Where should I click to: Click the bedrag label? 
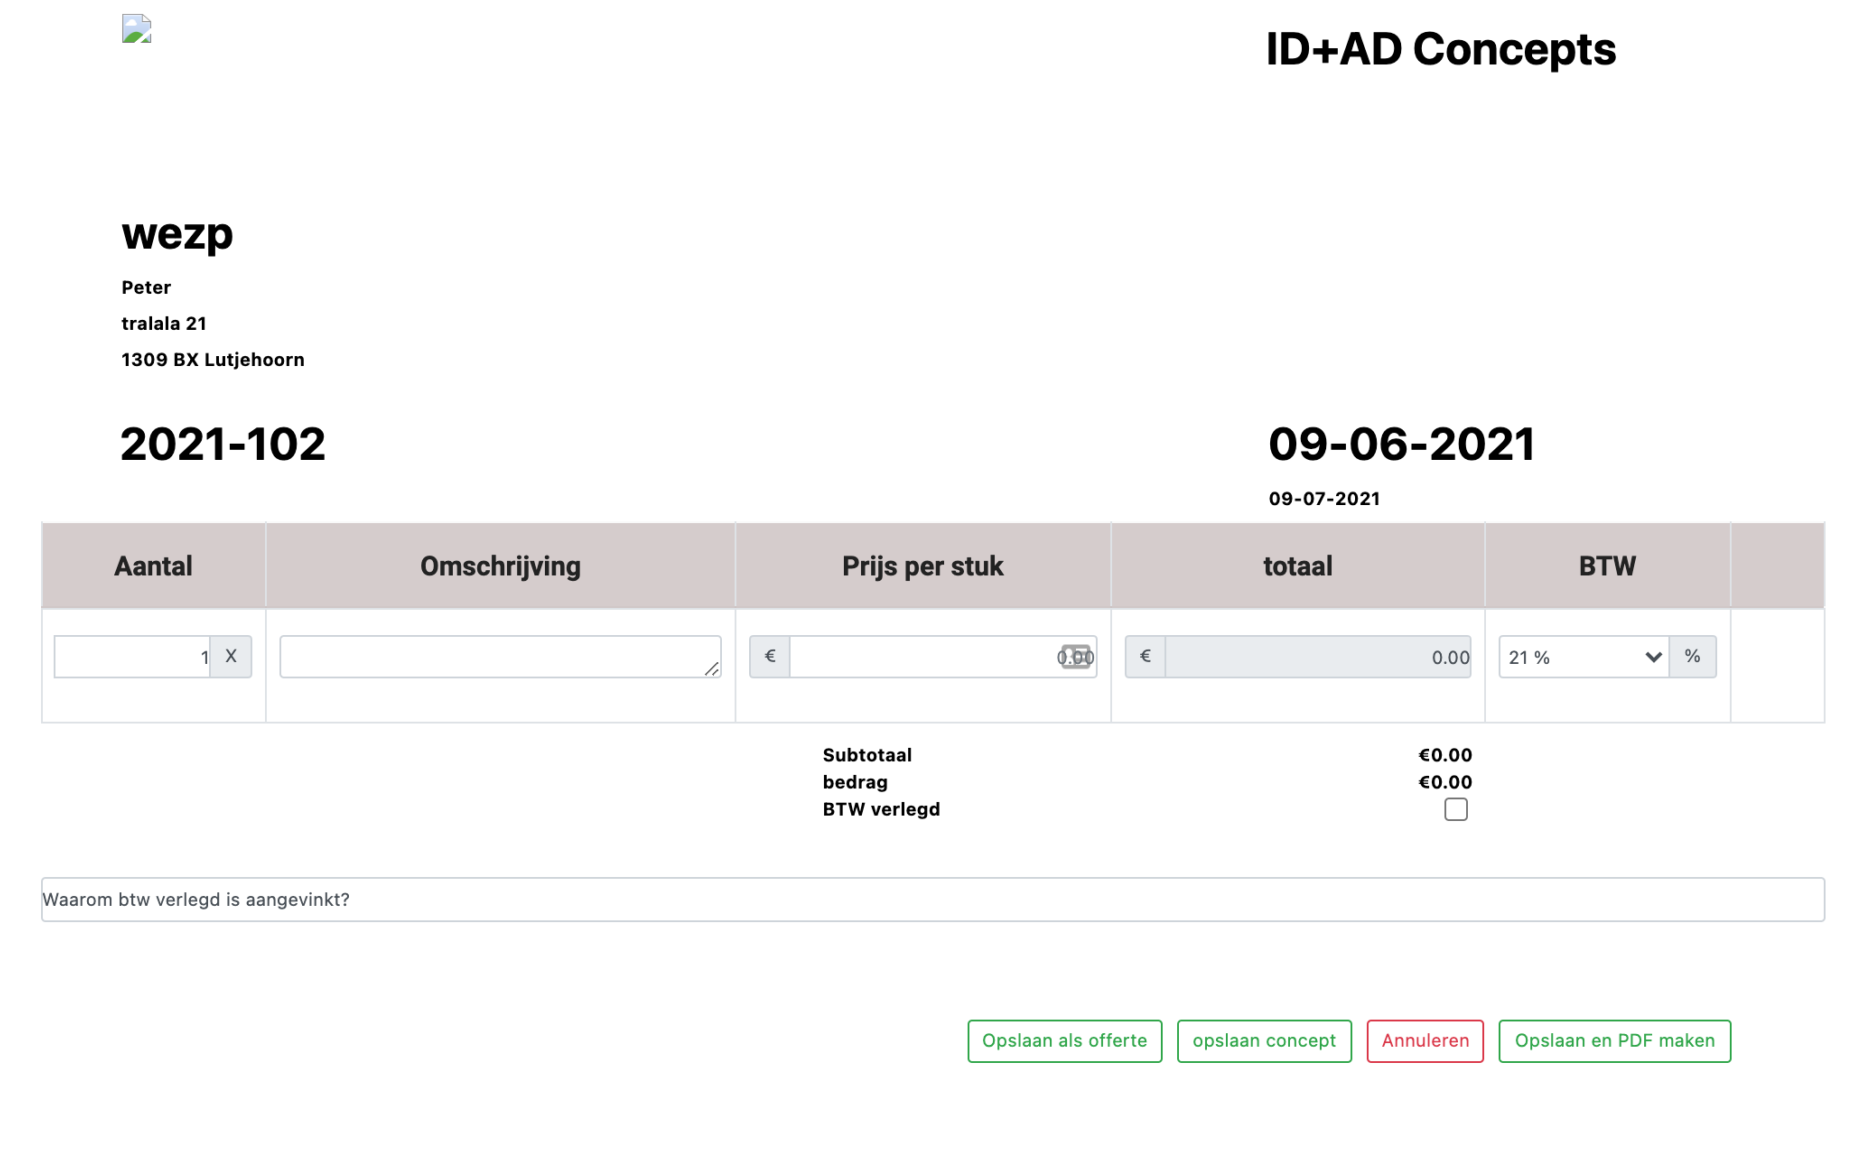tap(855, 782)
